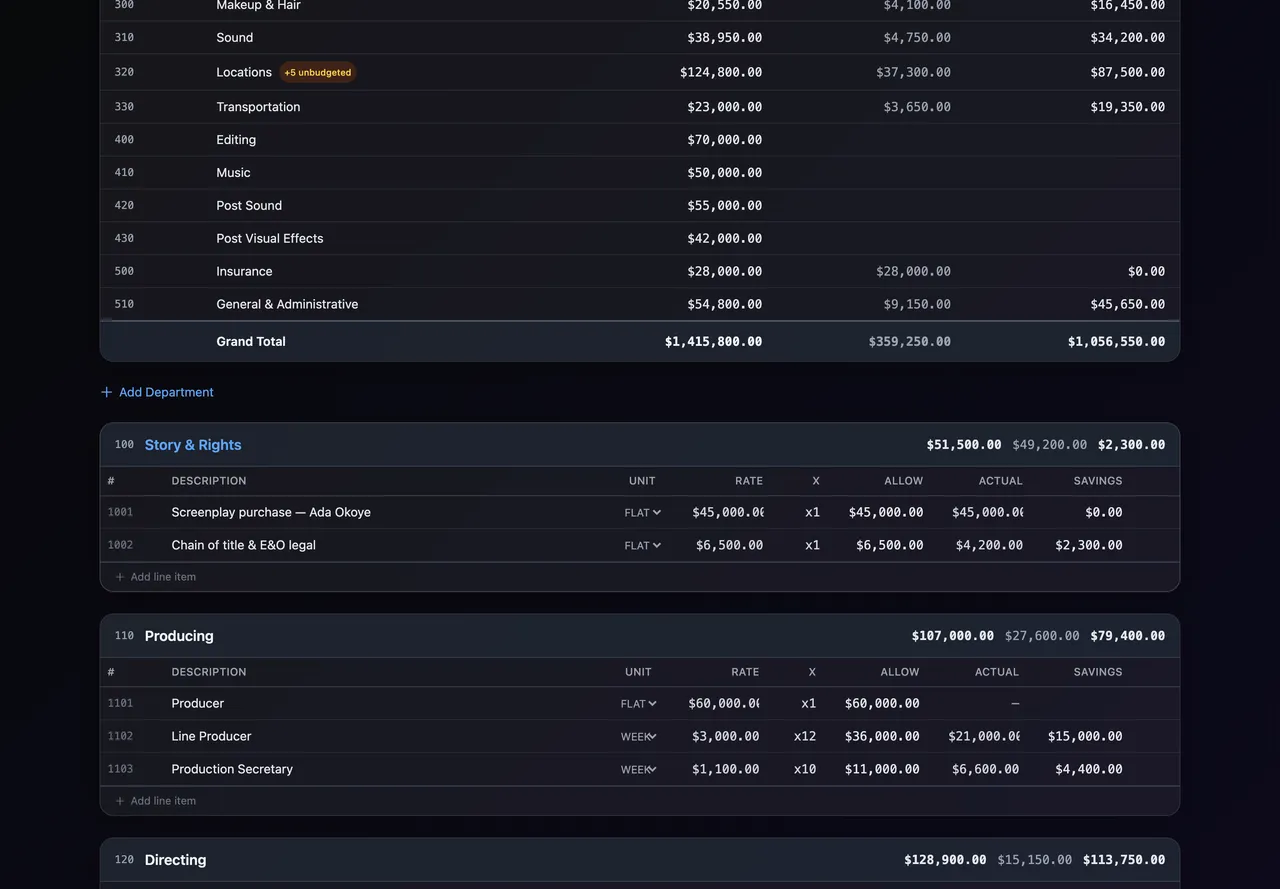This screenshot has height=889, width=1280.
Task: Edit actual $4,200.00 for Chain of title
Action: [x=987, y=545]
